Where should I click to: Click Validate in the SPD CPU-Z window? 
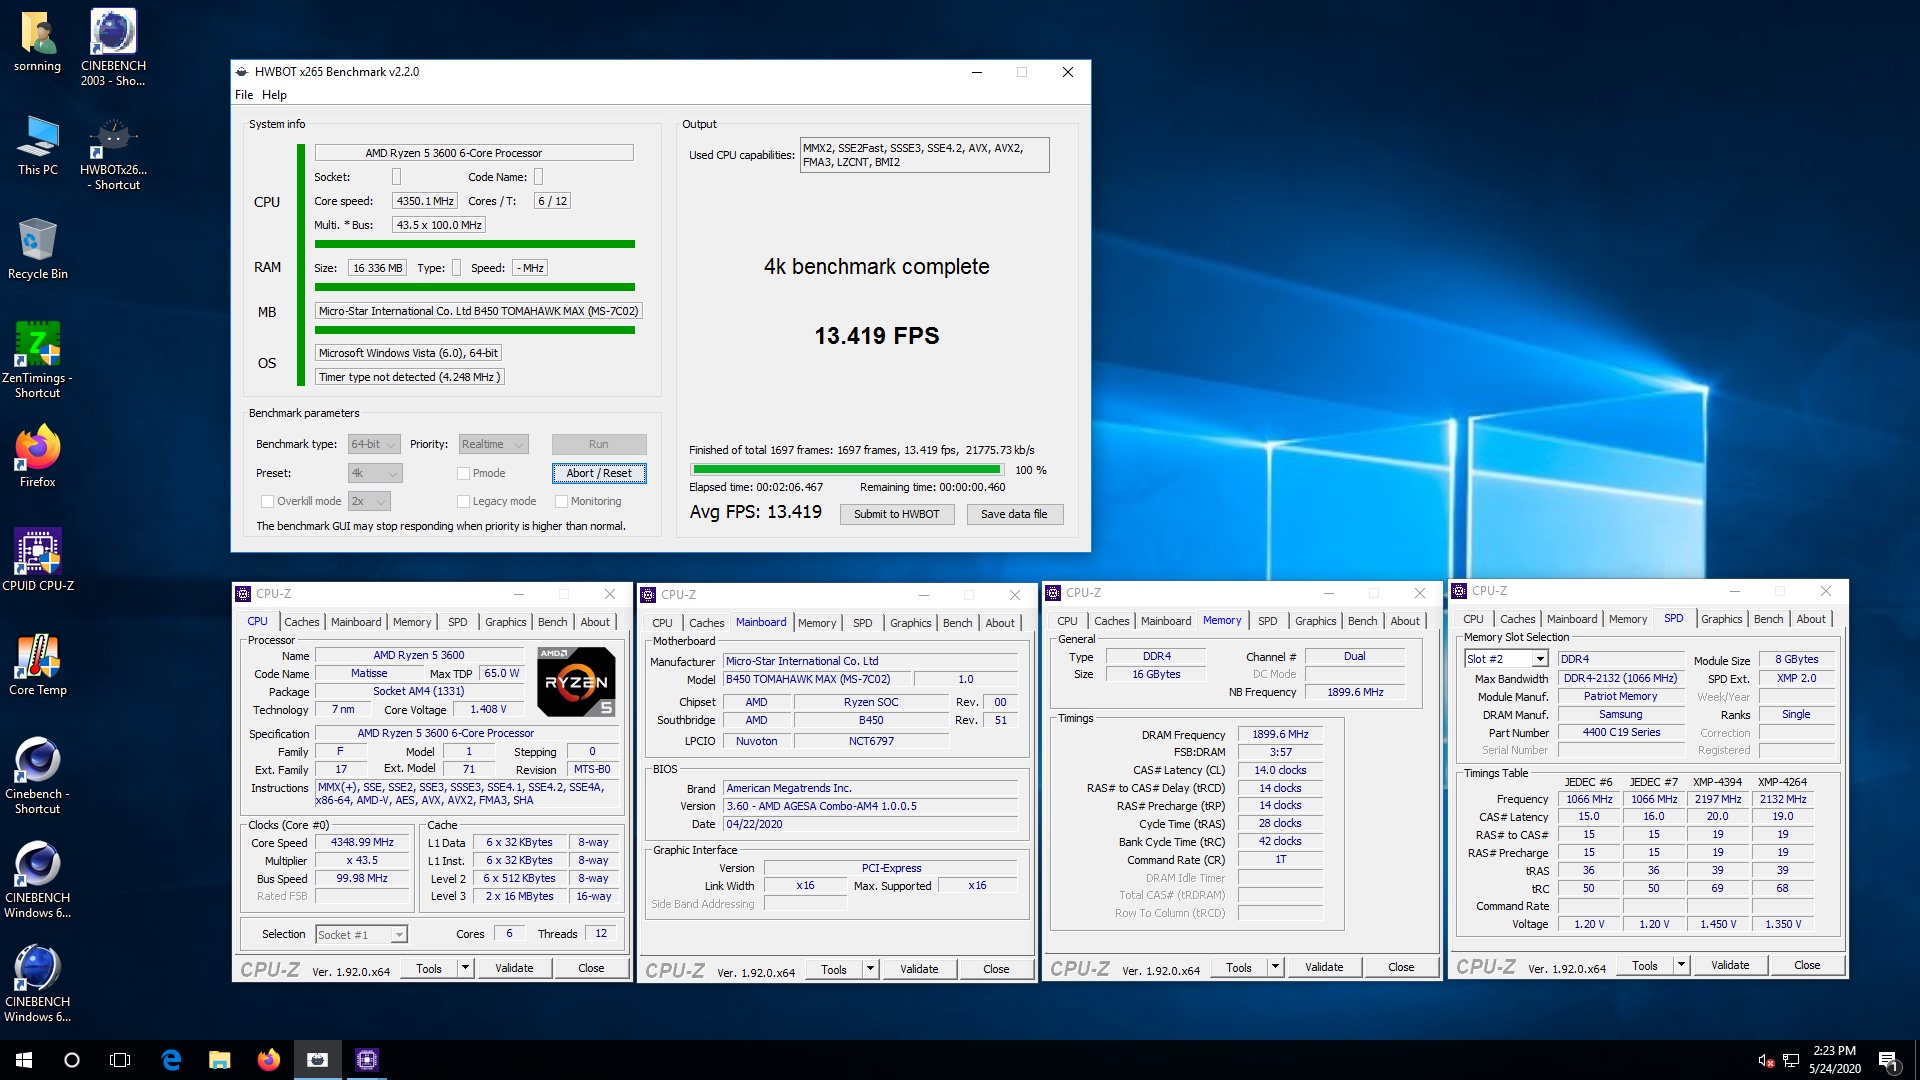pos(1730,965)
